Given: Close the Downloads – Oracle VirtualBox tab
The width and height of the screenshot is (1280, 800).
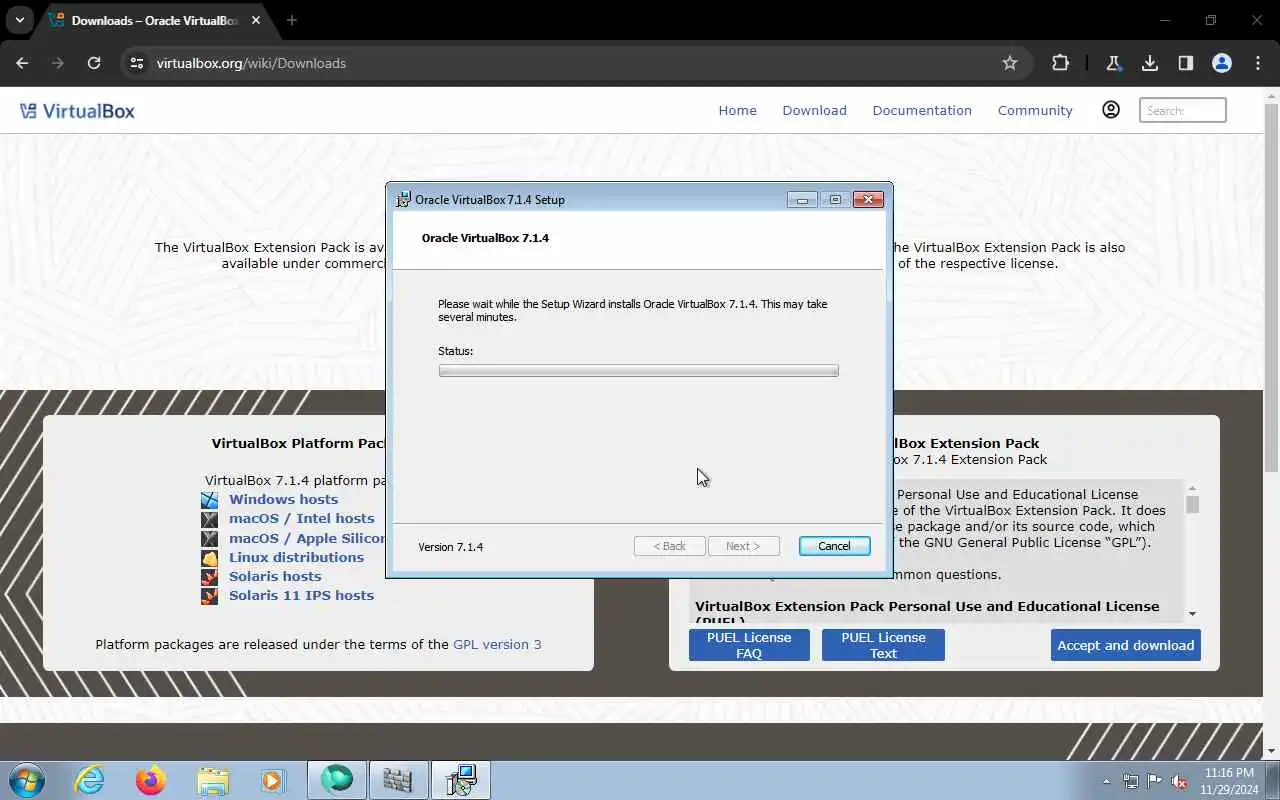Looking at the screenshot, I should tap(258, 20).
